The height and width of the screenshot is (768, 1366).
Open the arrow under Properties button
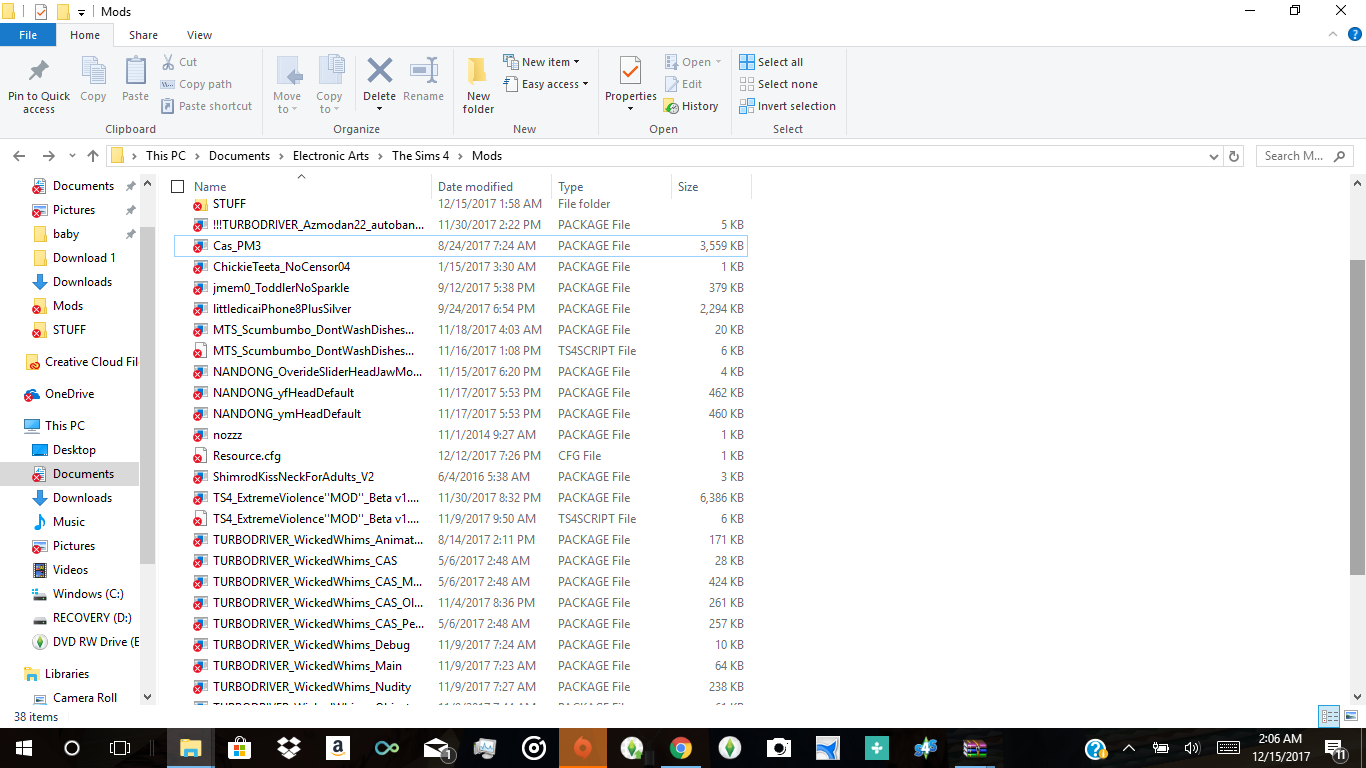(x=630, y=109)
